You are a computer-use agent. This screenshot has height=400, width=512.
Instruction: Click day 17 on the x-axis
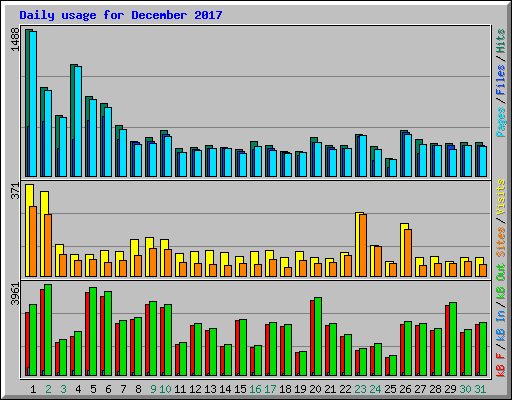(270, 389)
